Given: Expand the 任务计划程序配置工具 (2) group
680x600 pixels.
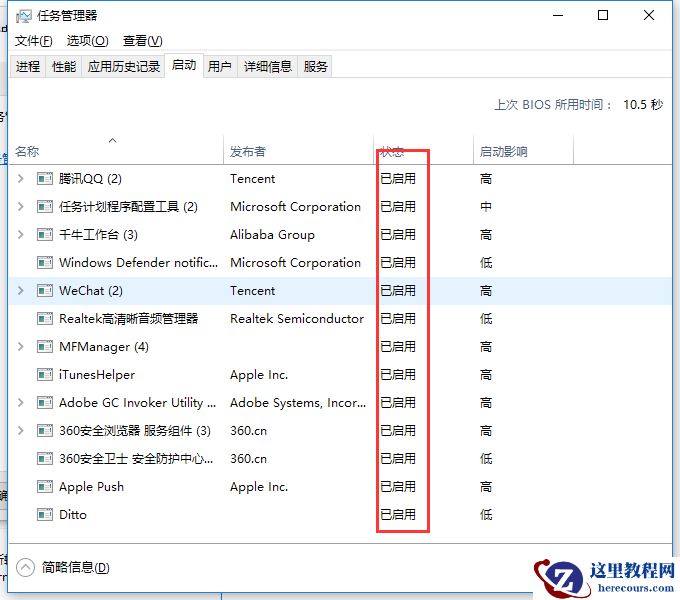Looking at the screenshot, I should [x=20, y=207].
